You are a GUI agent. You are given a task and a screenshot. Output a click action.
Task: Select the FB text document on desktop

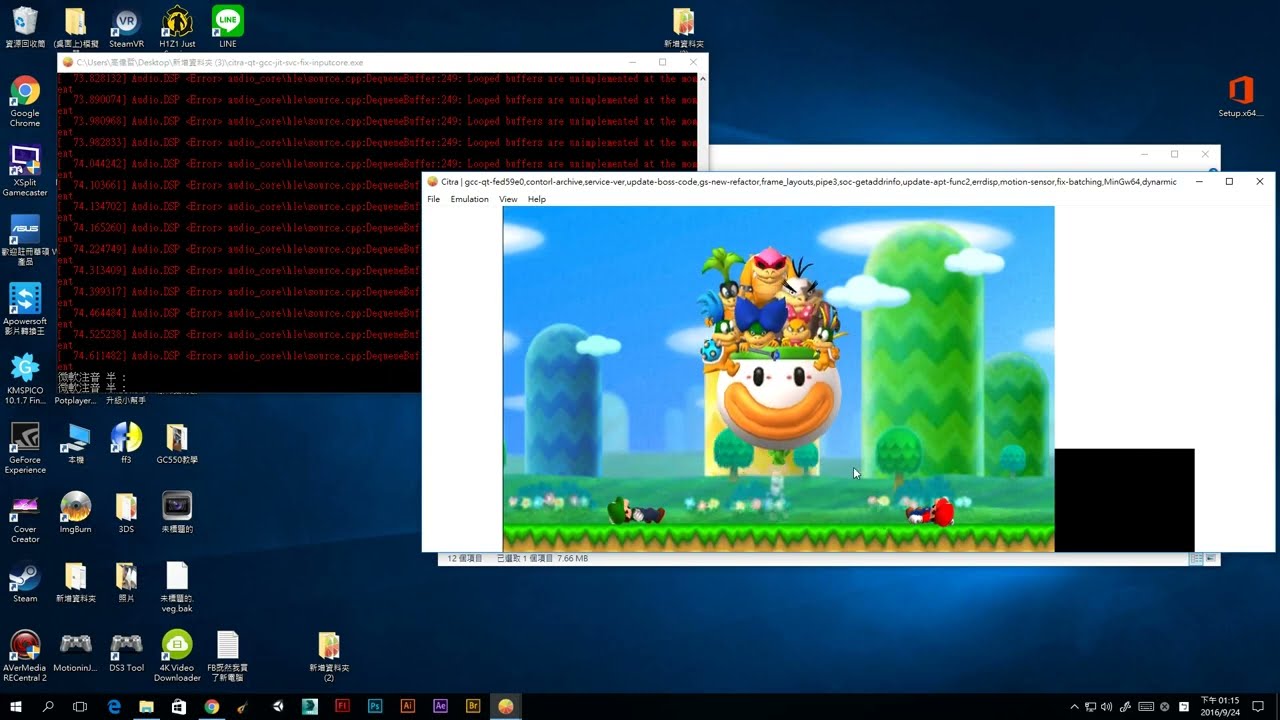(x=228, y=656)
